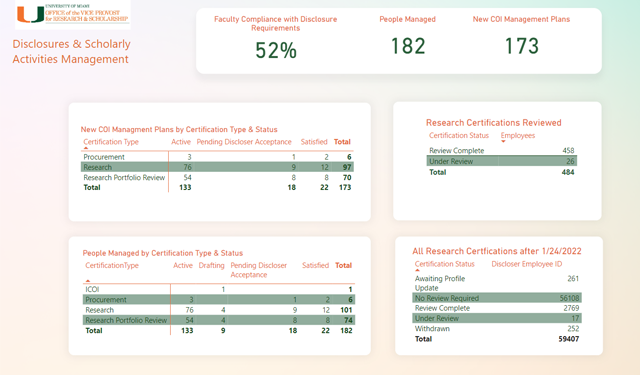Sort All Research Certifications by Certification Status
The width and height of the screenshot is (640, 375).
444,264
